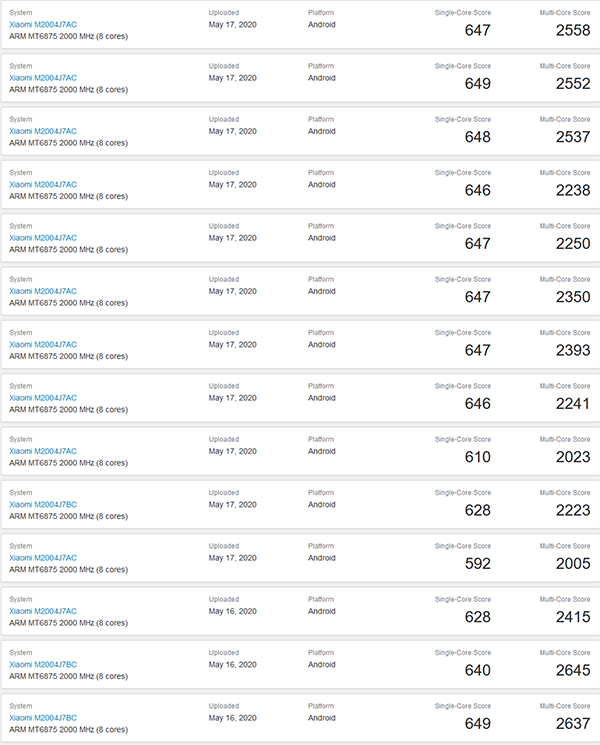Click the 2558 multi-core score value
This screenshot has width=600, height=745.
[573, 30]
